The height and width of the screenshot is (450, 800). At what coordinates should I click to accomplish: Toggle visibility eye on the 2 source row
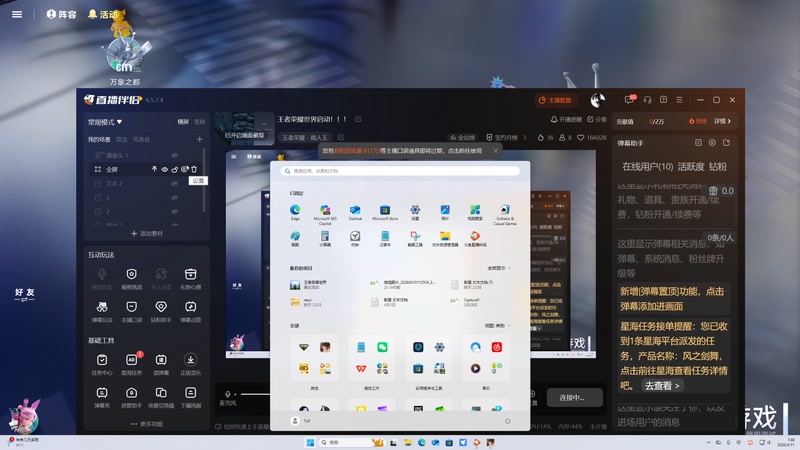point(174,211)
